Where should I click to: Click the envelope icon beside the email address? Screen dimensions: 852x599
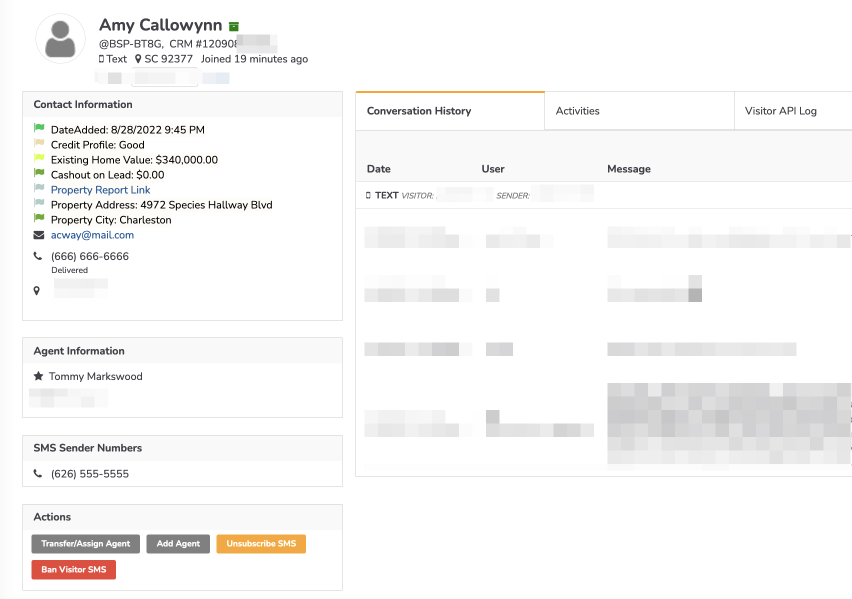pyautogui.click(x=39, y=235)
